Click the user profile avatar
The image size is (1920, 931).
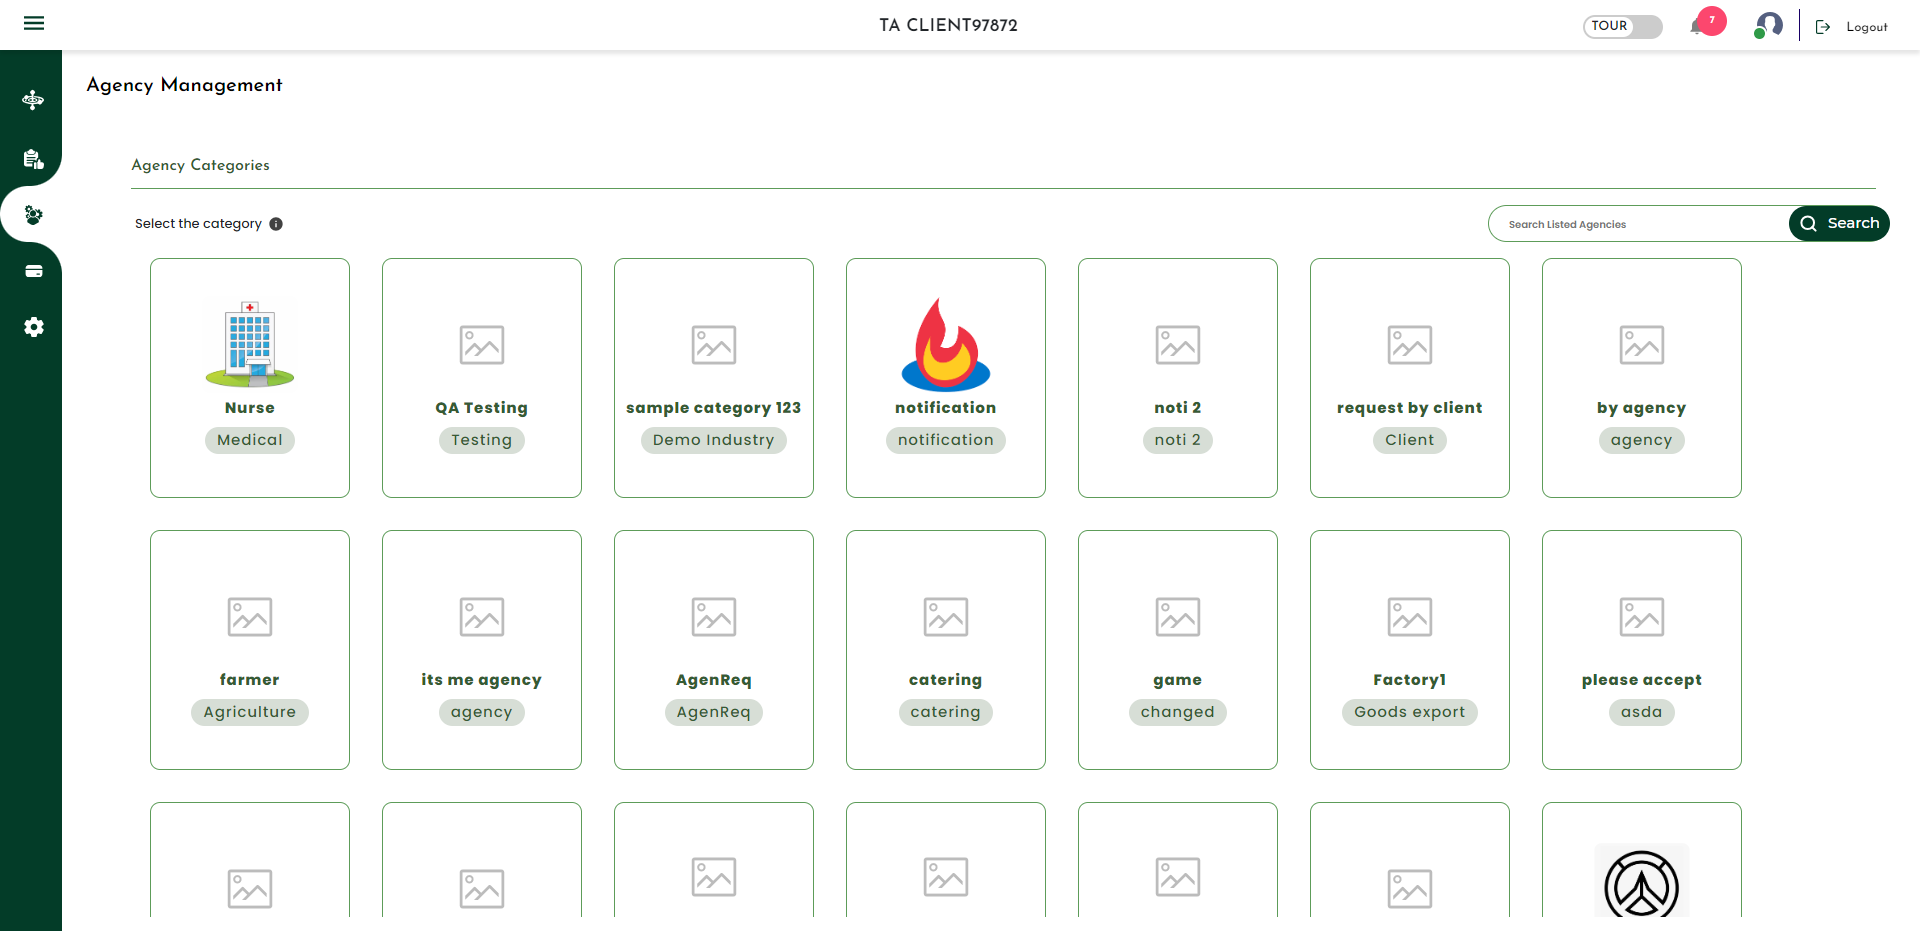click(1768, 25)
